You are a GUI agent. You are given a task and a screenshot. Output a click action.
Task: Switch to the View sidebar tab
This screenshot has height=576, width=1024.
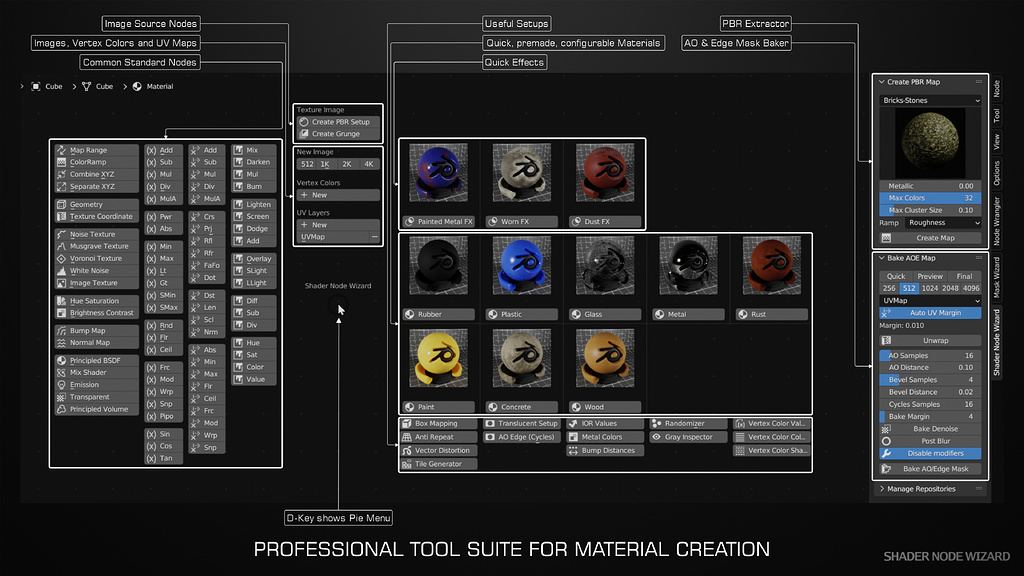[997, 141]
